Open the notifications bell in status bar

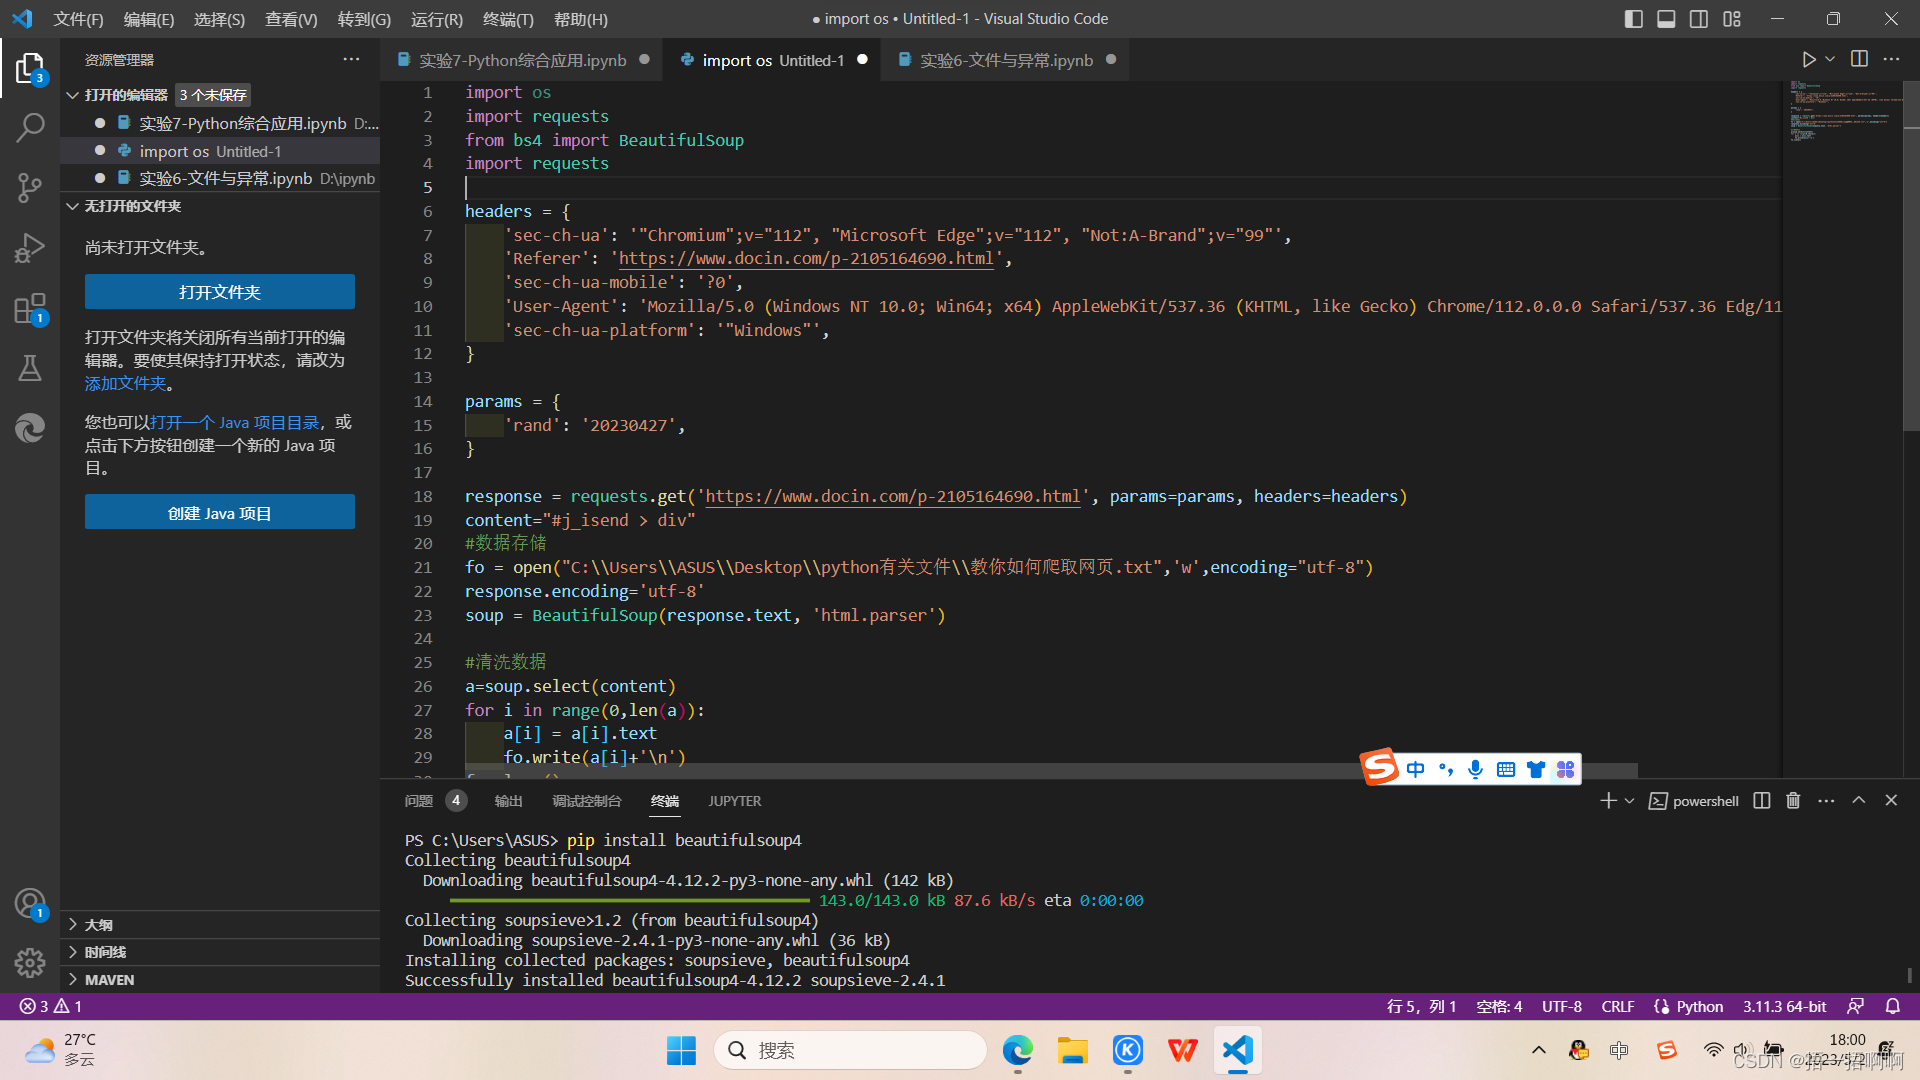1893,1006
